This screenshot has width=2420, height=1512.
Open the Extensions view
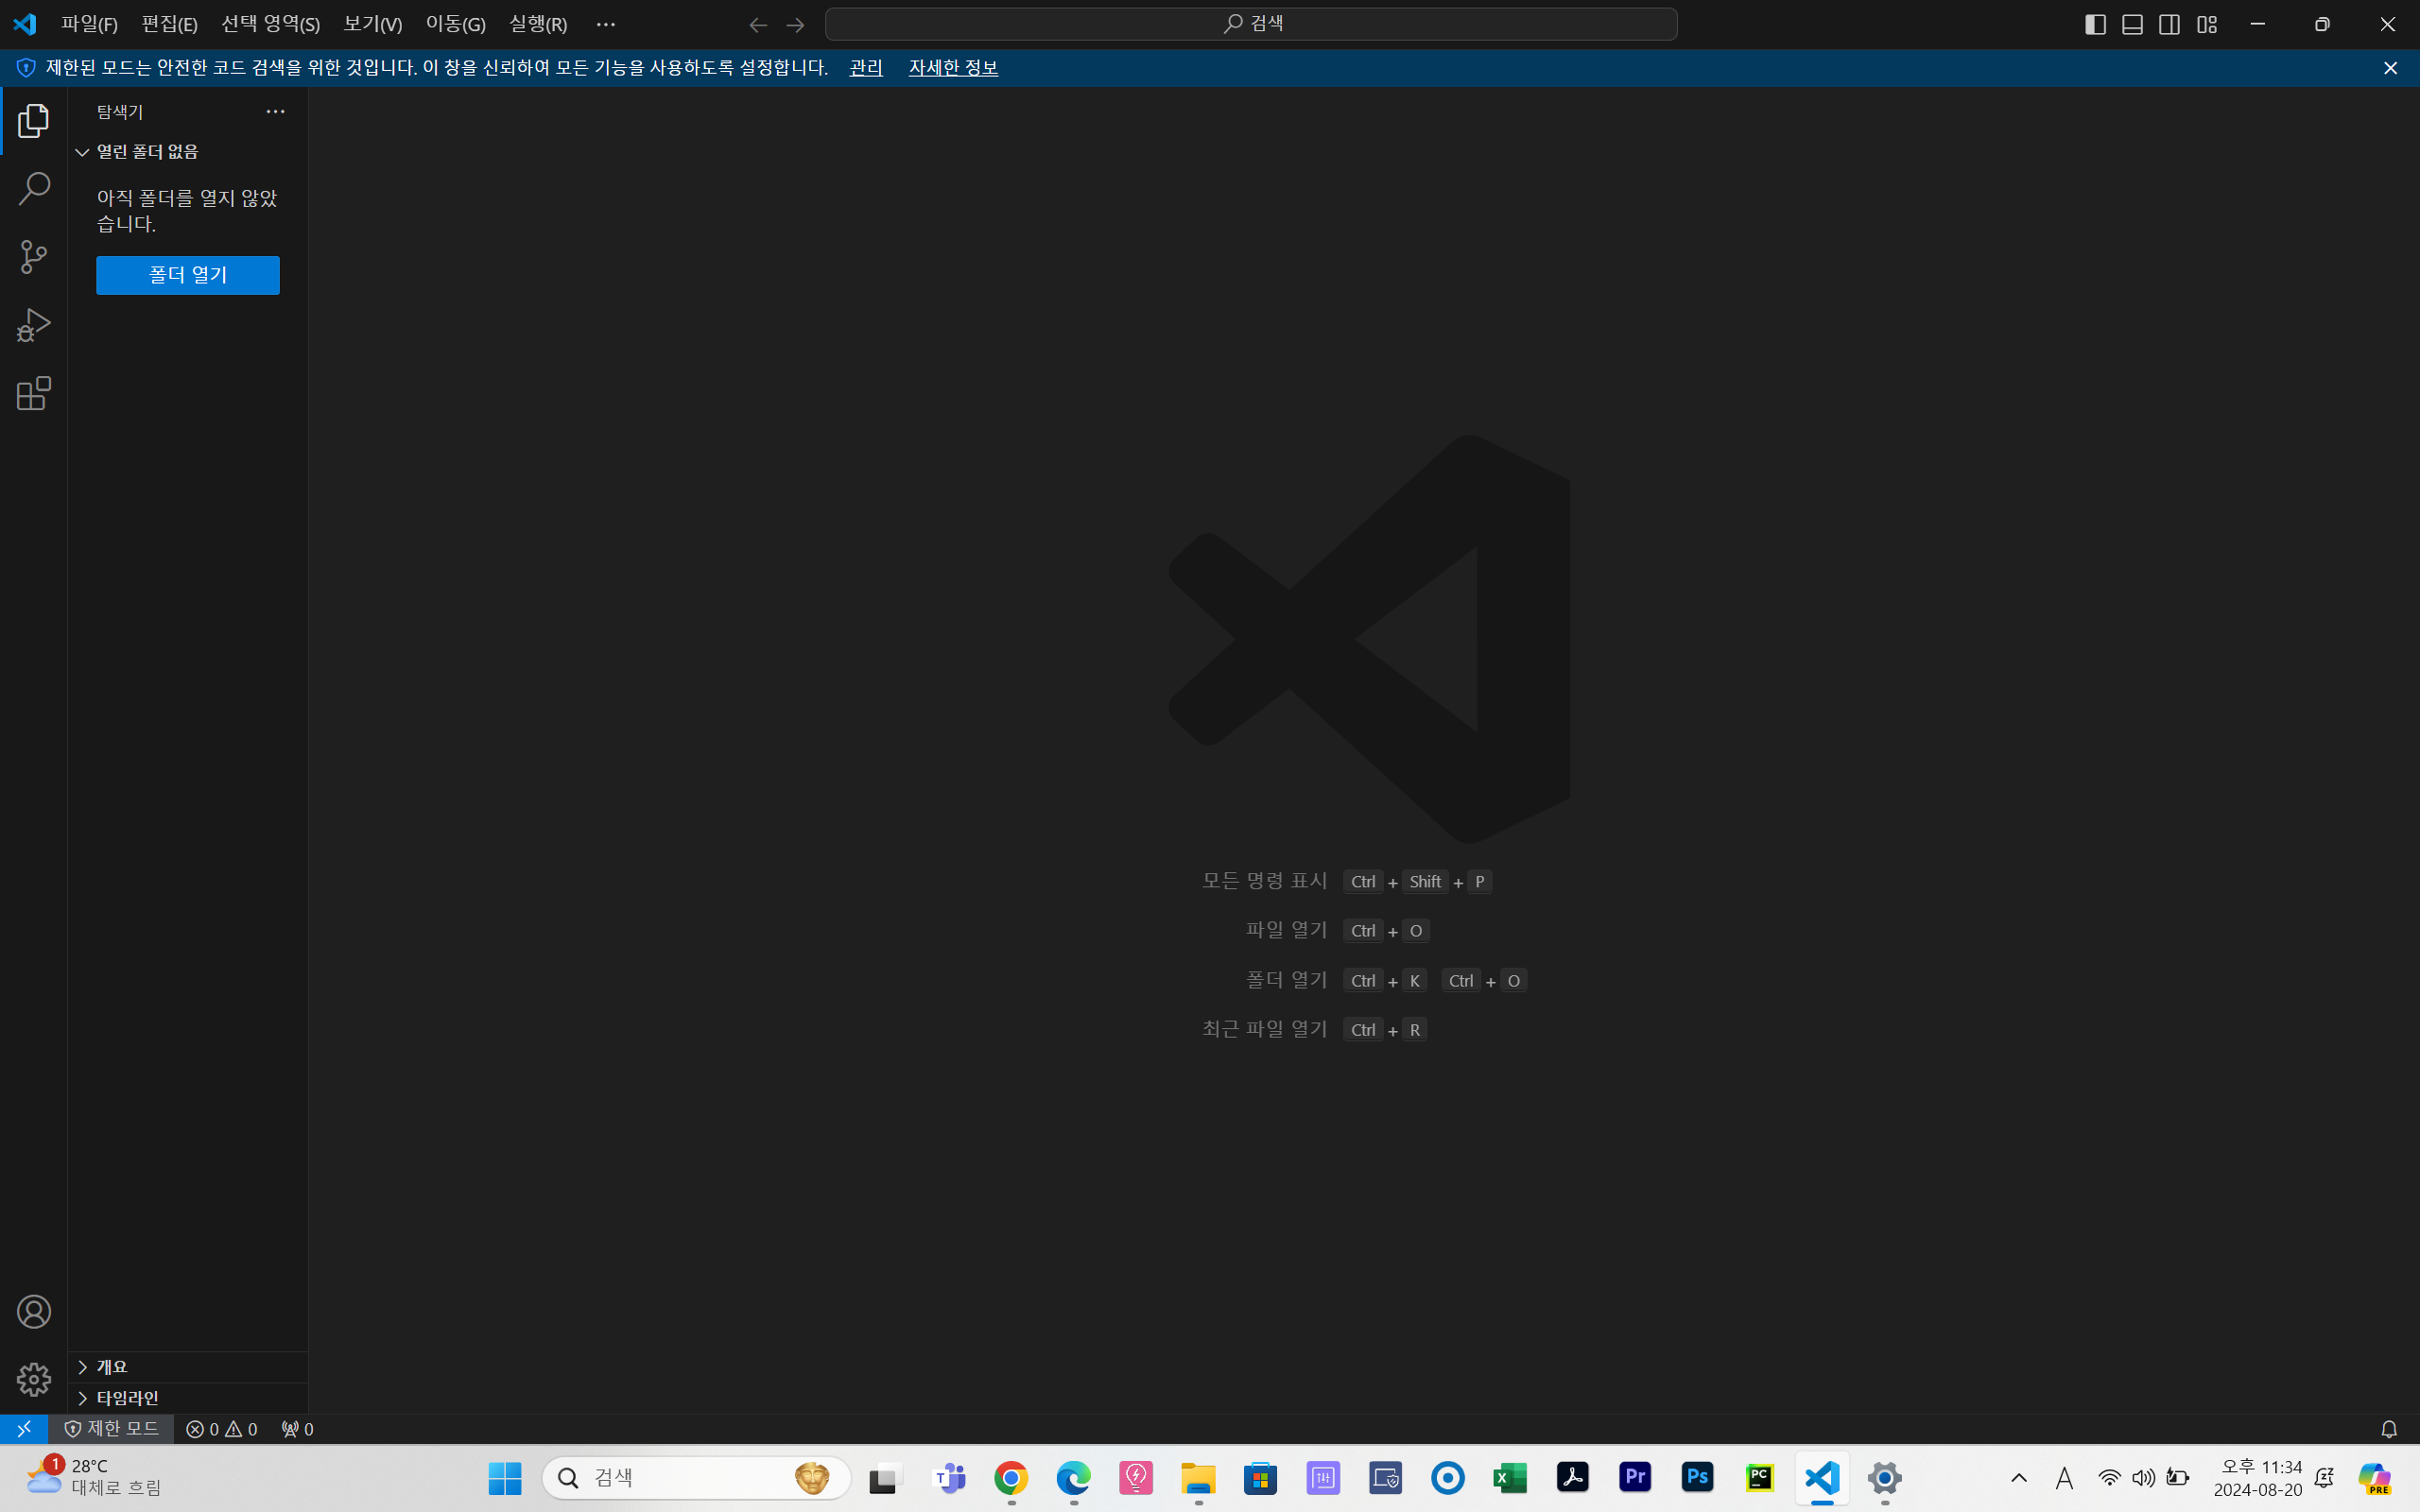(34, 393)
